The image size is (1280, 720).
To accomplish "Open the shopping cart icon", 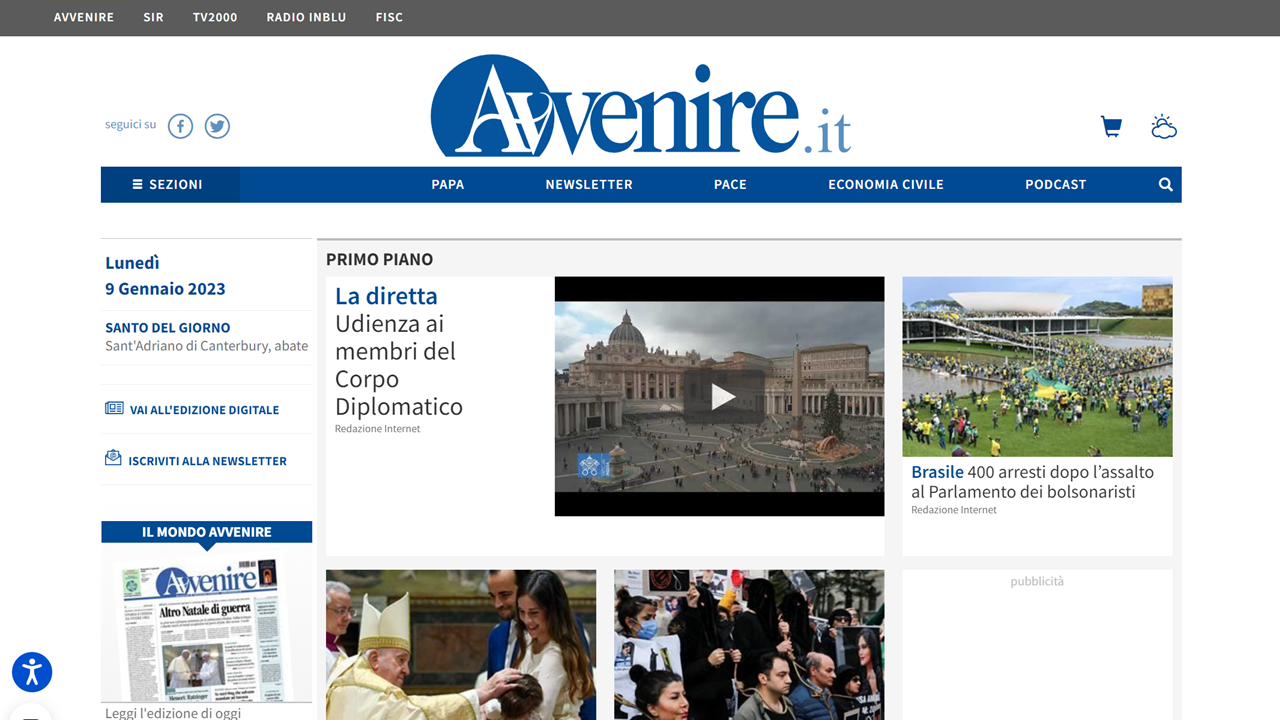I will click(1111, 127).
